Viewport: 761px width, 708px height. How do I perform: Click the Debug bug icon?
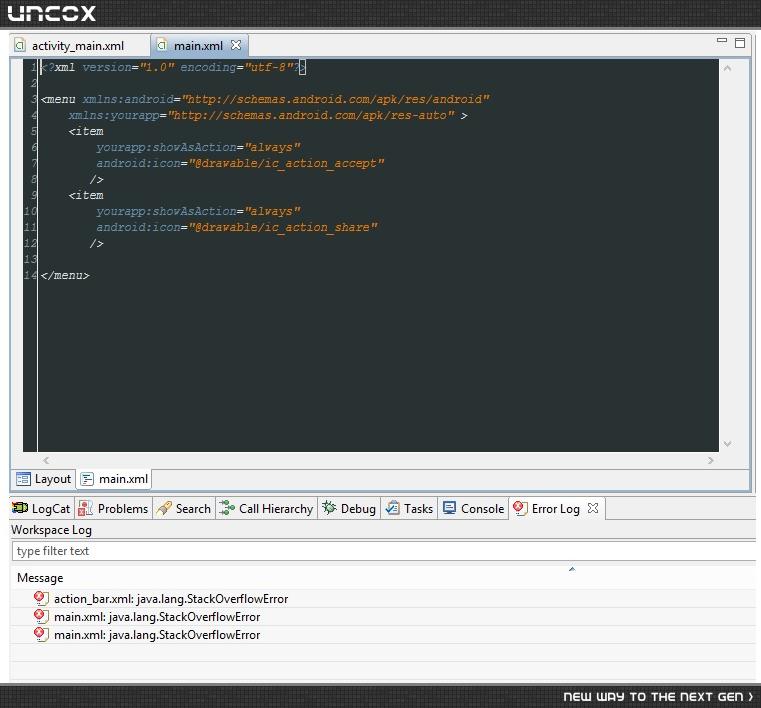(329, 508)
